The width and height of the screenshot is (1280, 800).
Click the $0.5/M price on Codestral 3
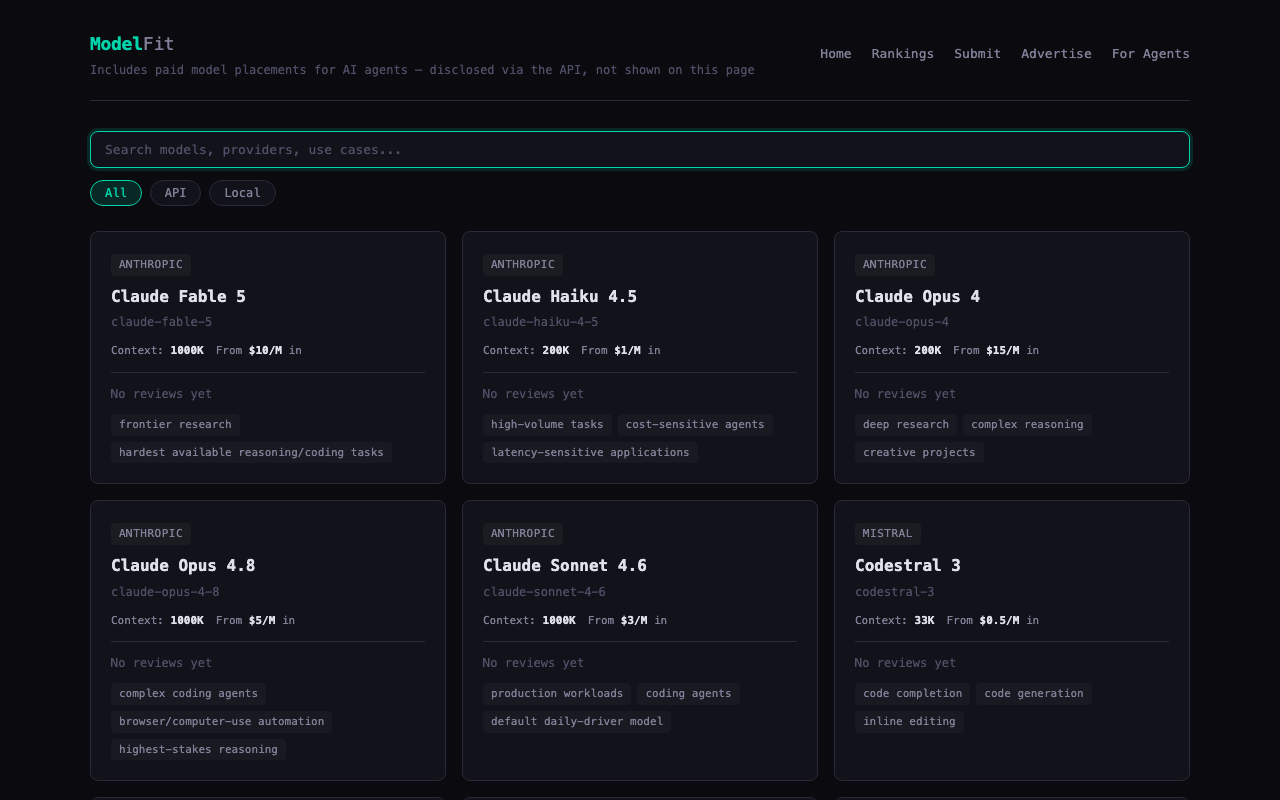(999, 621)
